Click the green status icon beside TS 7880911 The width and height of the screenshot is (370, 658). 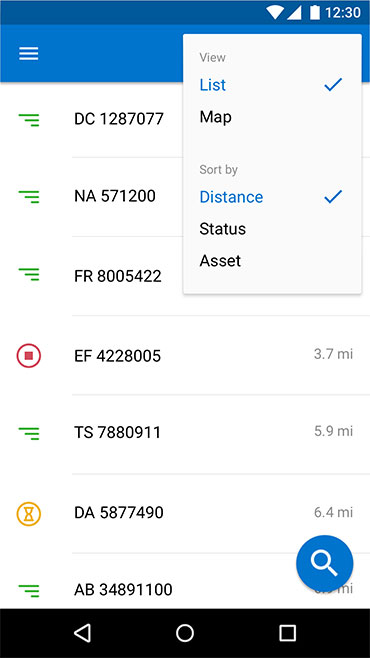tap(29, 433)
